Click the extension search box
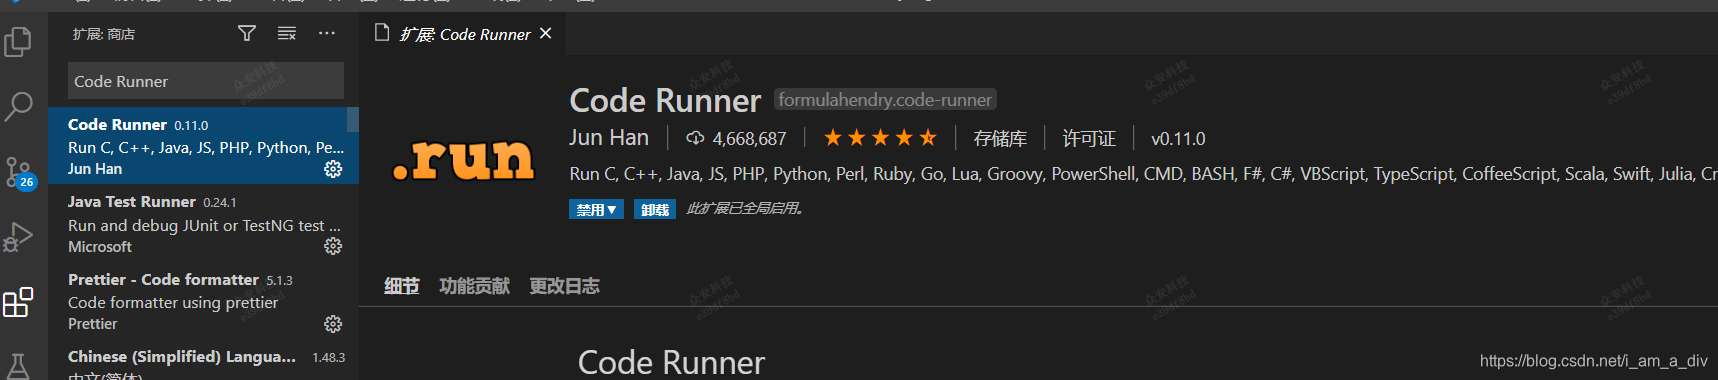Viewport: 1718px width, 380px height. click(x=206, y=81)
